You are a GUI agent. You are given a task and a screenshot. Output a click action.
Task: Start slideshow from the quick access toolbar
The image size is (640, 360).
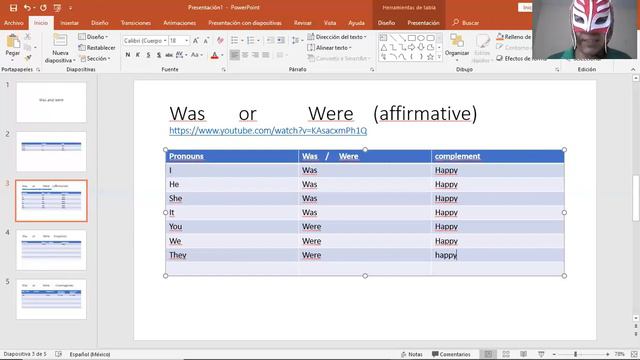(x=57, y=8)
